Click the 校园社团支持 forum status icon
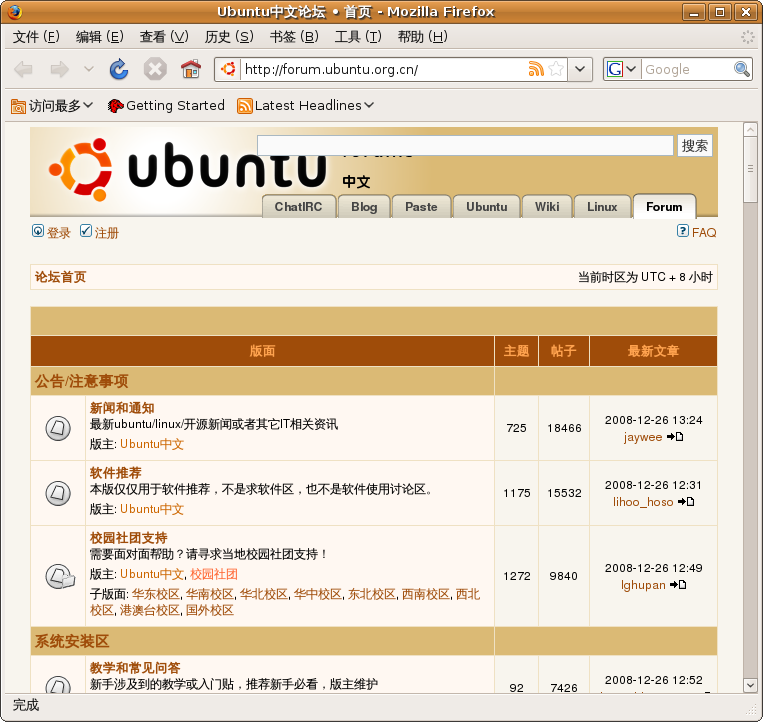 point(60,576)
